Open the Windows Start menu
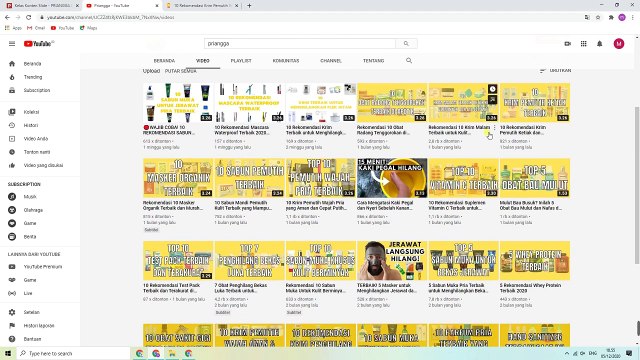The height and width of the screenshot is (360, 640). (8, 353)
